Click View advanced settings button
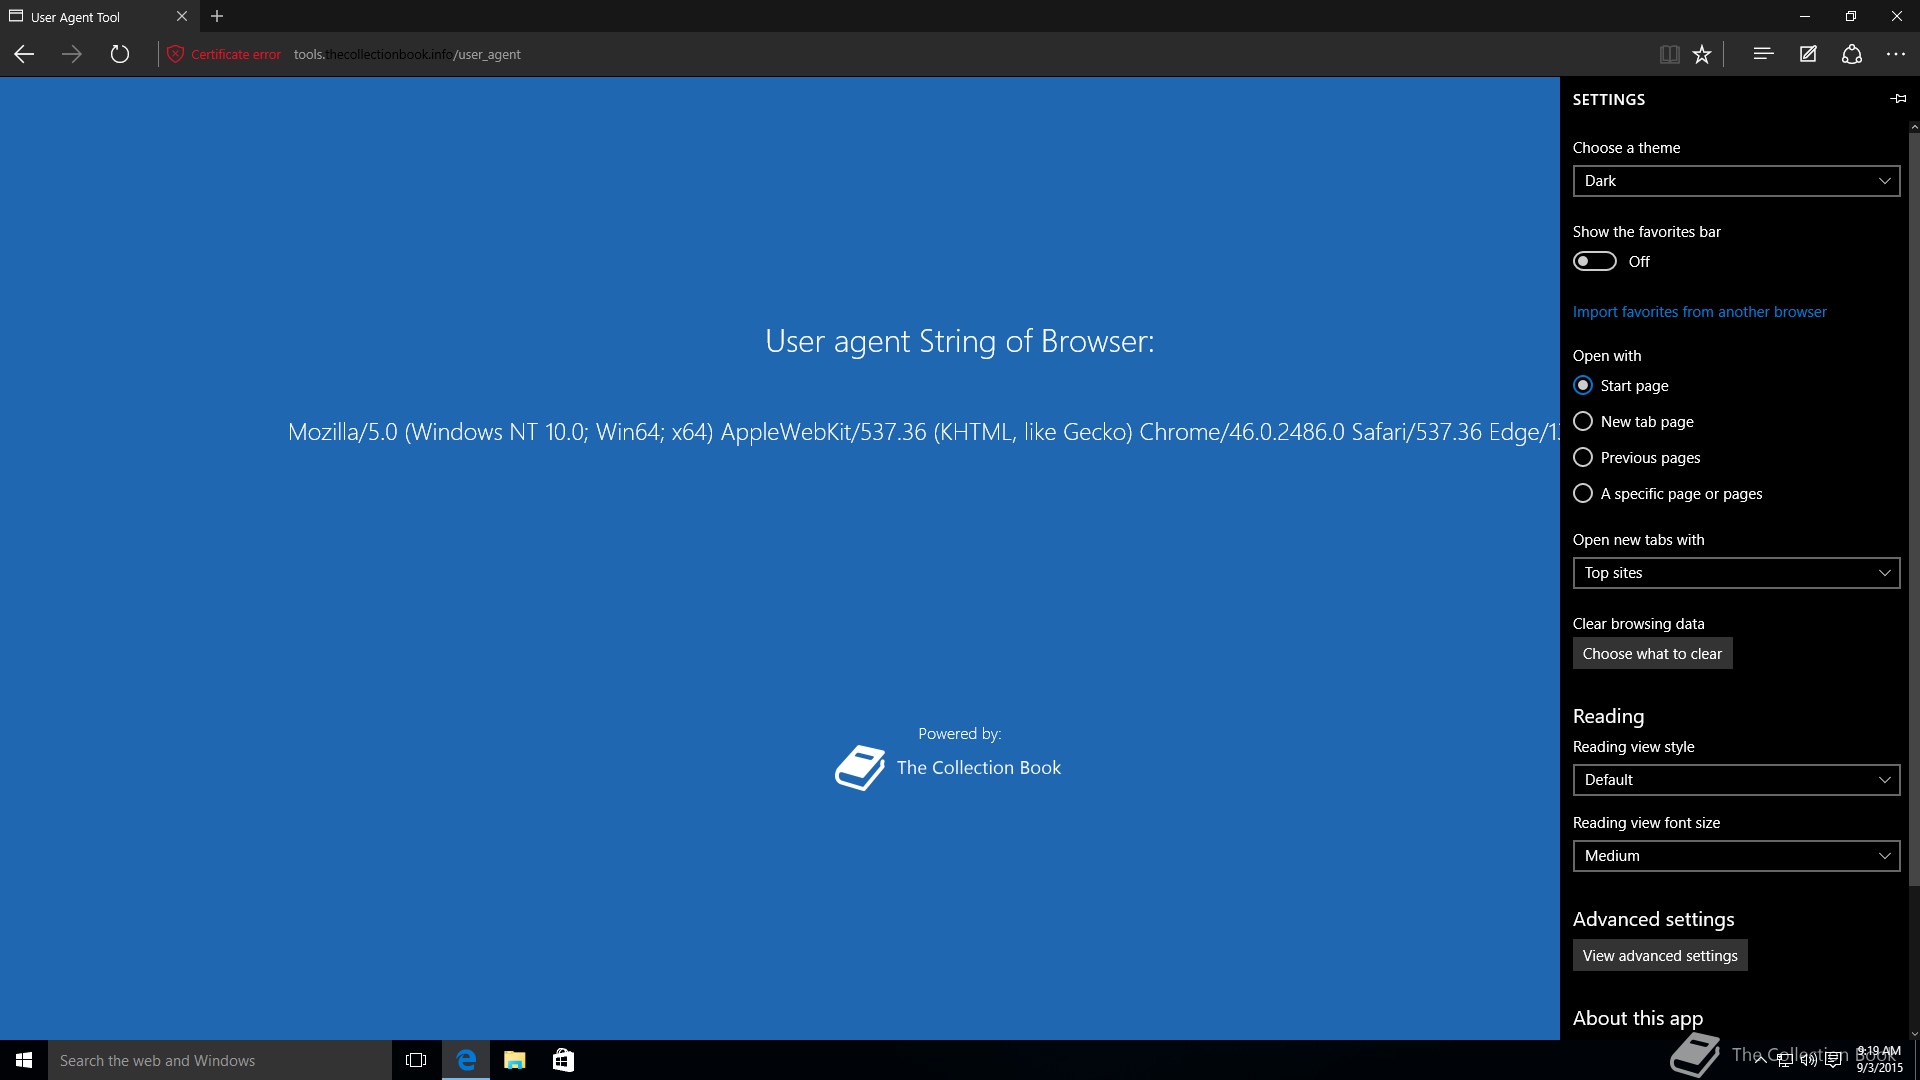 pos(1660,956)
